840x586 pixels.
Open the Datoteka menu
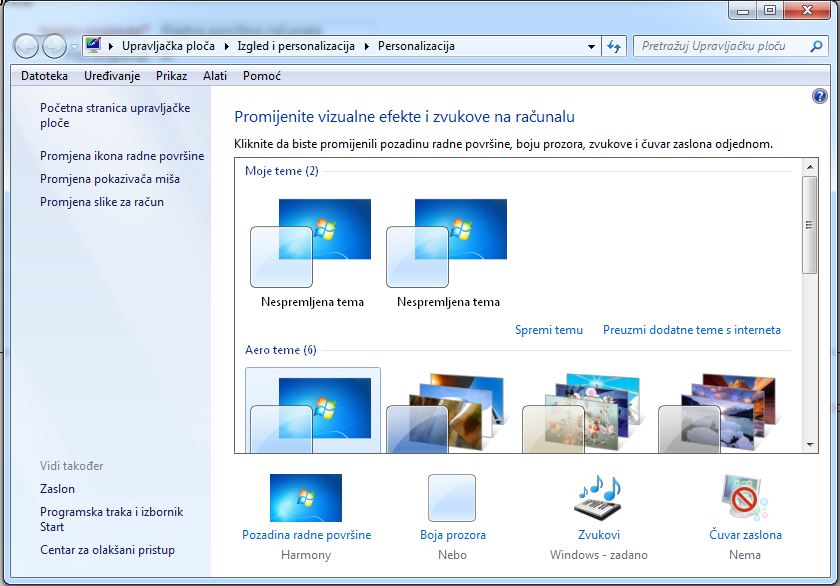[44, 76]
